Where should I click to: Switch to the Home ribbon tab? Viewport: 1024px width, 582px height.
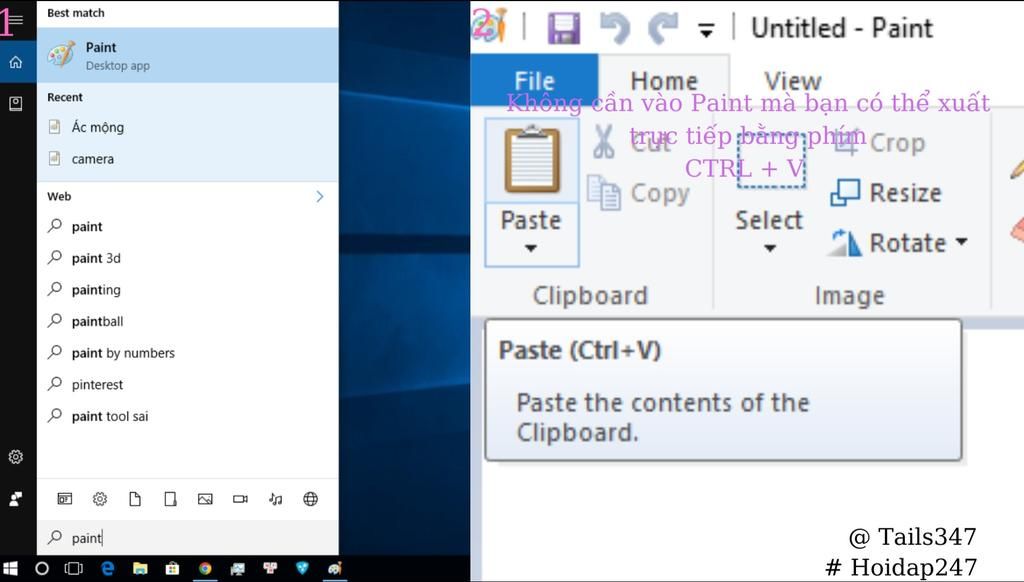click(664, 81)
